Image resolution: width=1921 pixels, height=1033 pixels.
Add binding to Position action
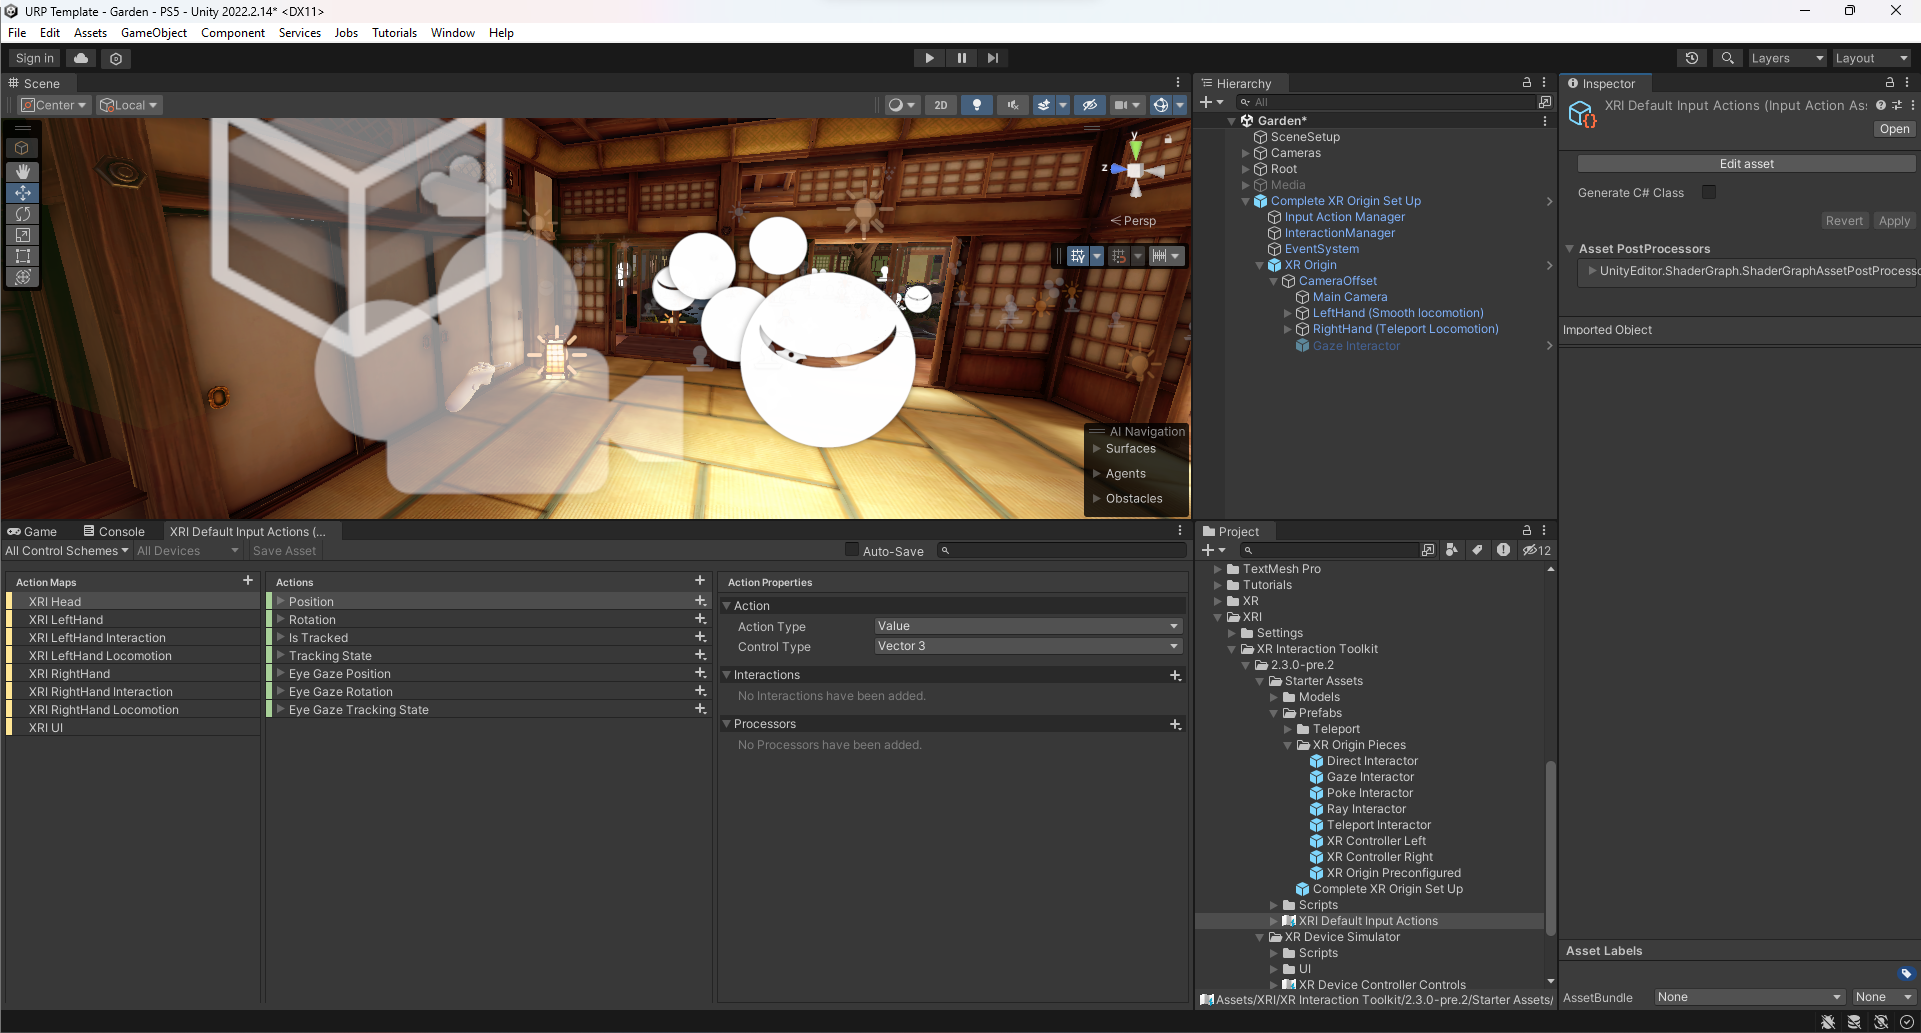pos(700,601)
